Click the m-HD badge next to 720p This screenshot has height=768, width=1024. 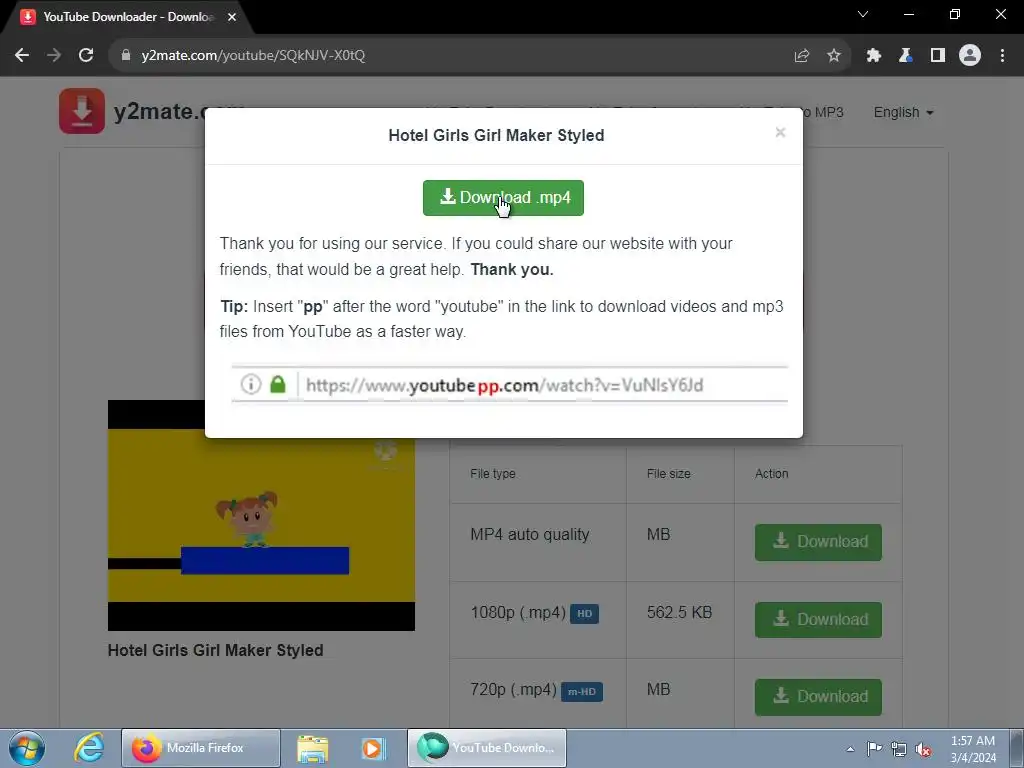tap(582, 692)
